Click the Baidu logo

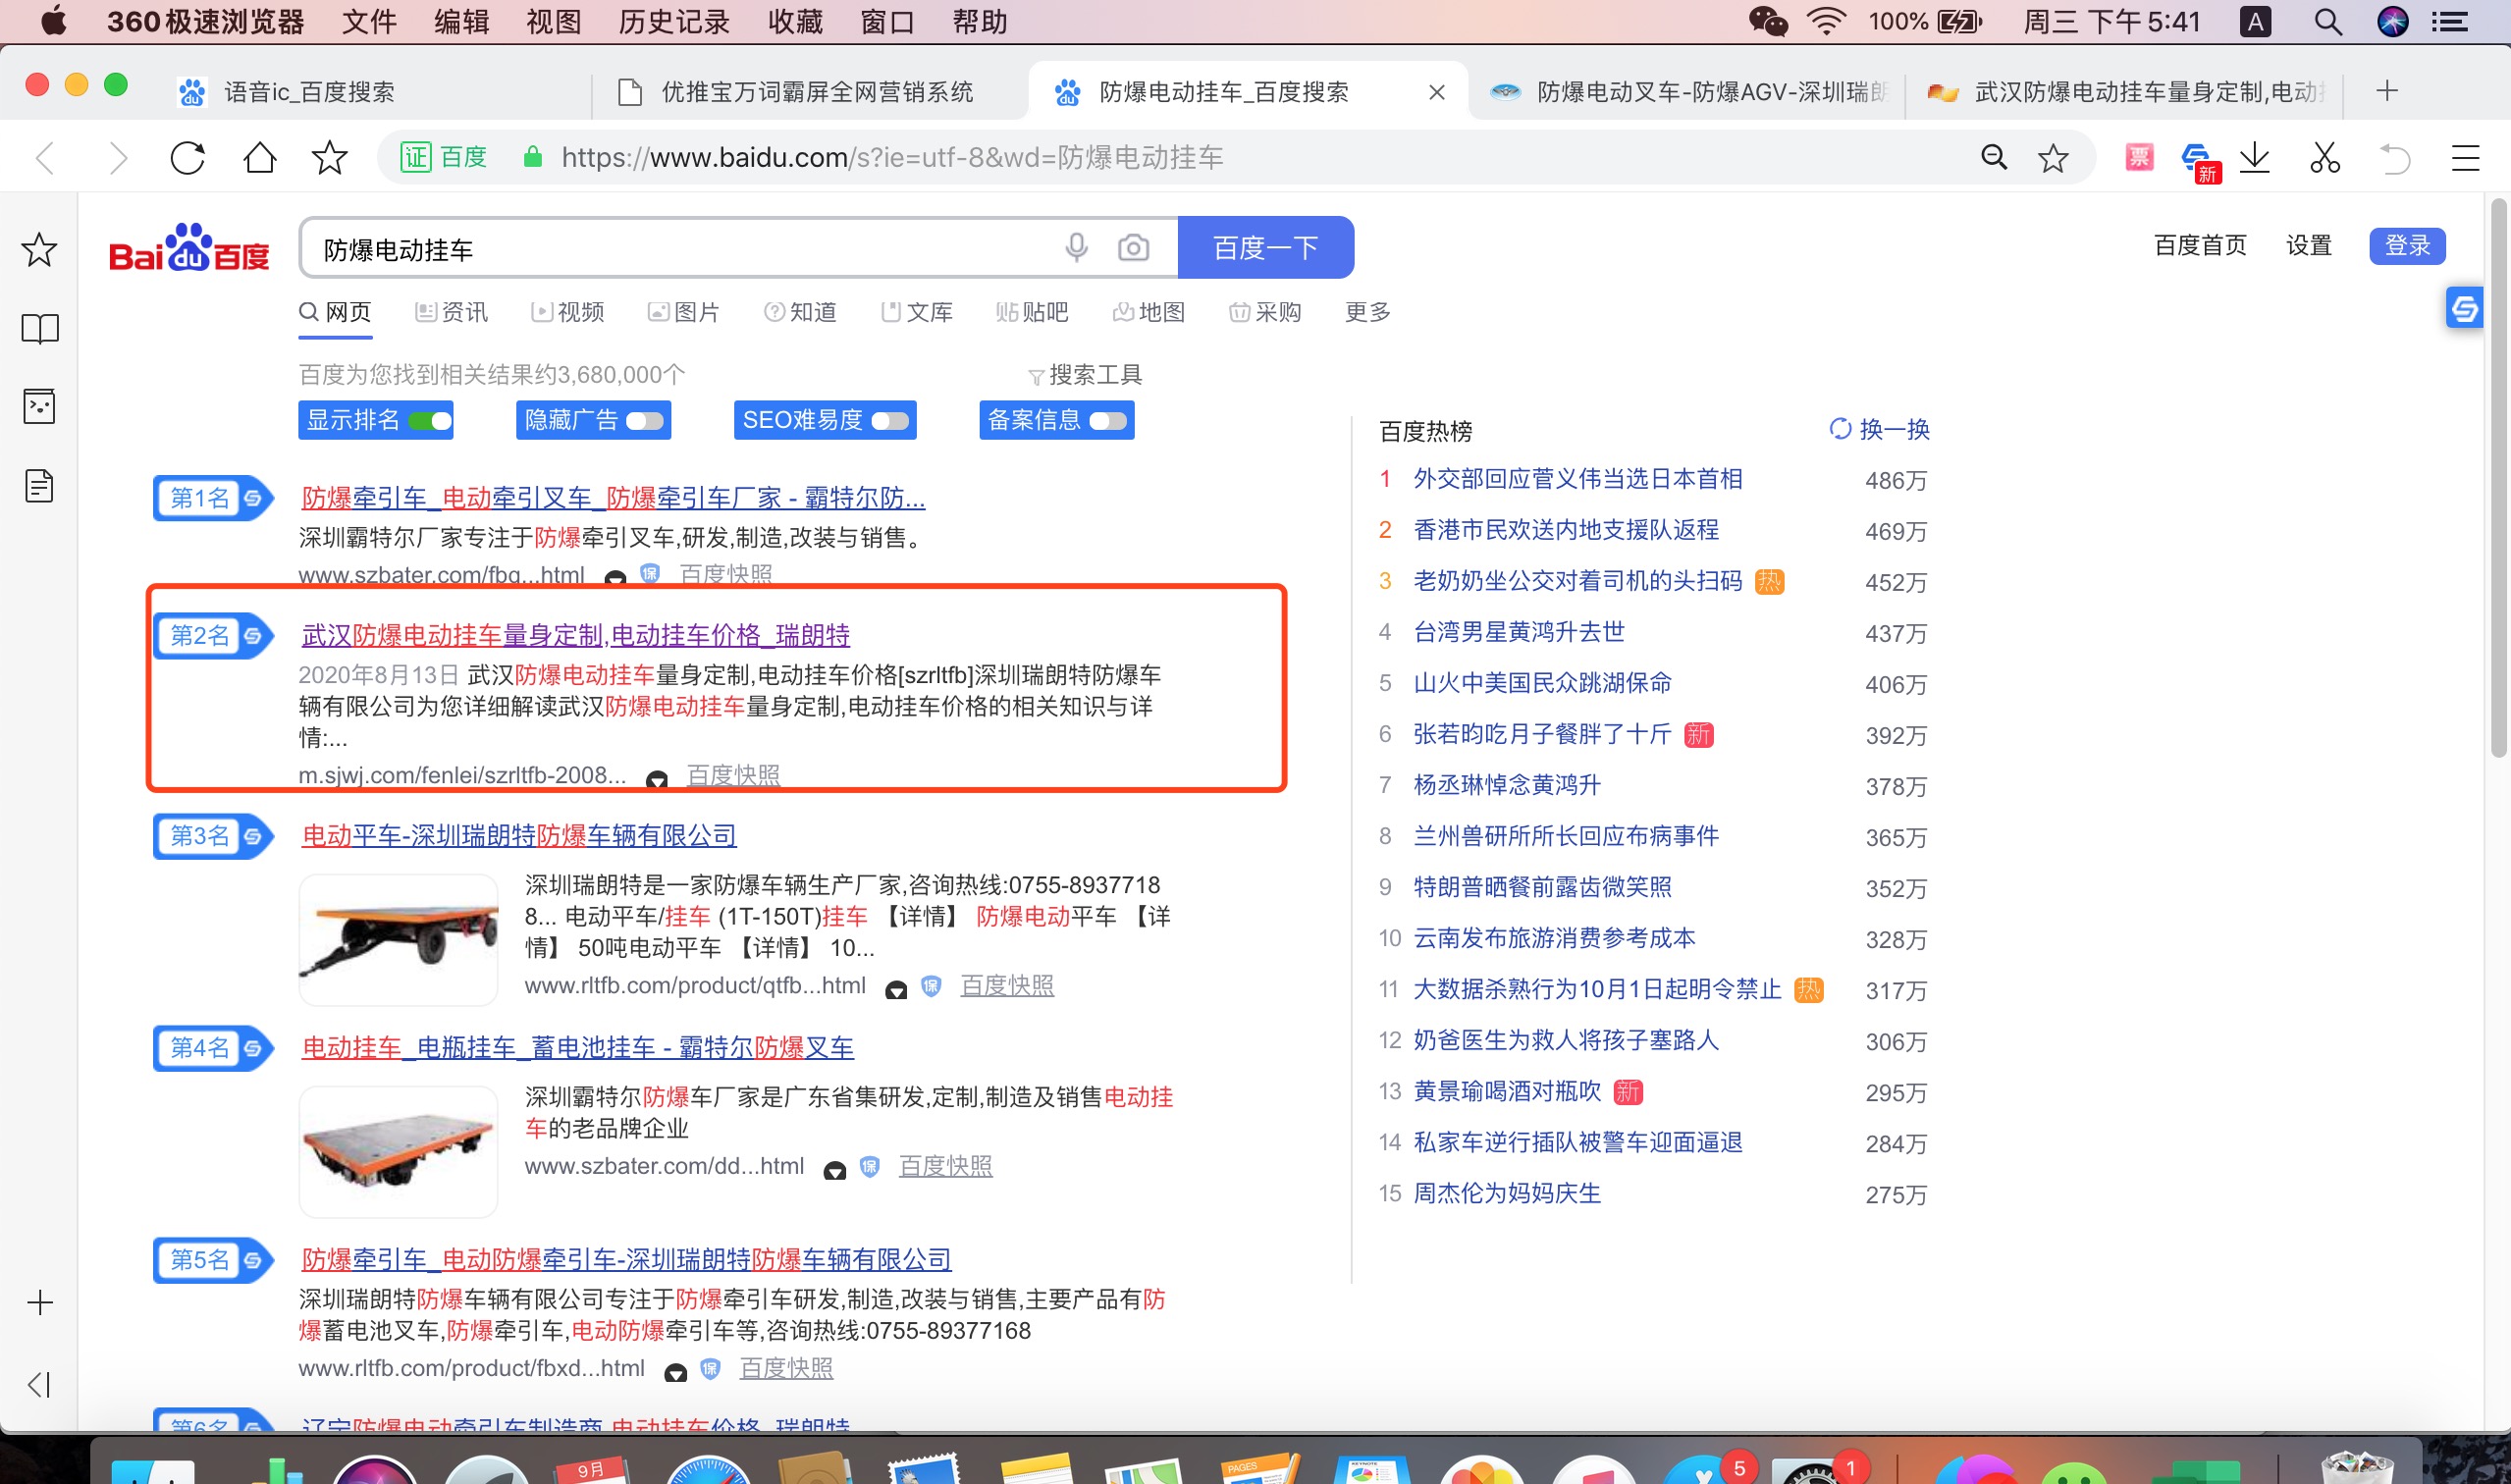tap(189, 247)
